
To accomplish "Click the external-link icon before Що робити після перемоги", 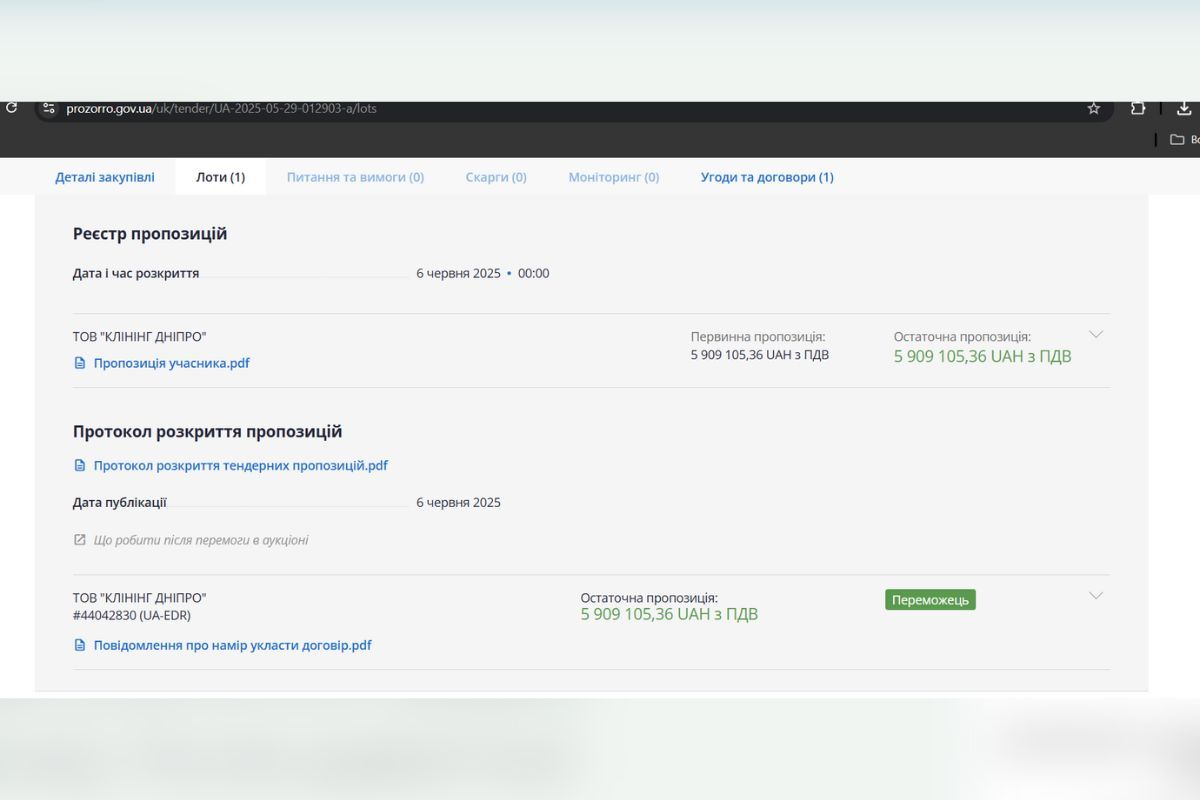I will pos(80,540).
